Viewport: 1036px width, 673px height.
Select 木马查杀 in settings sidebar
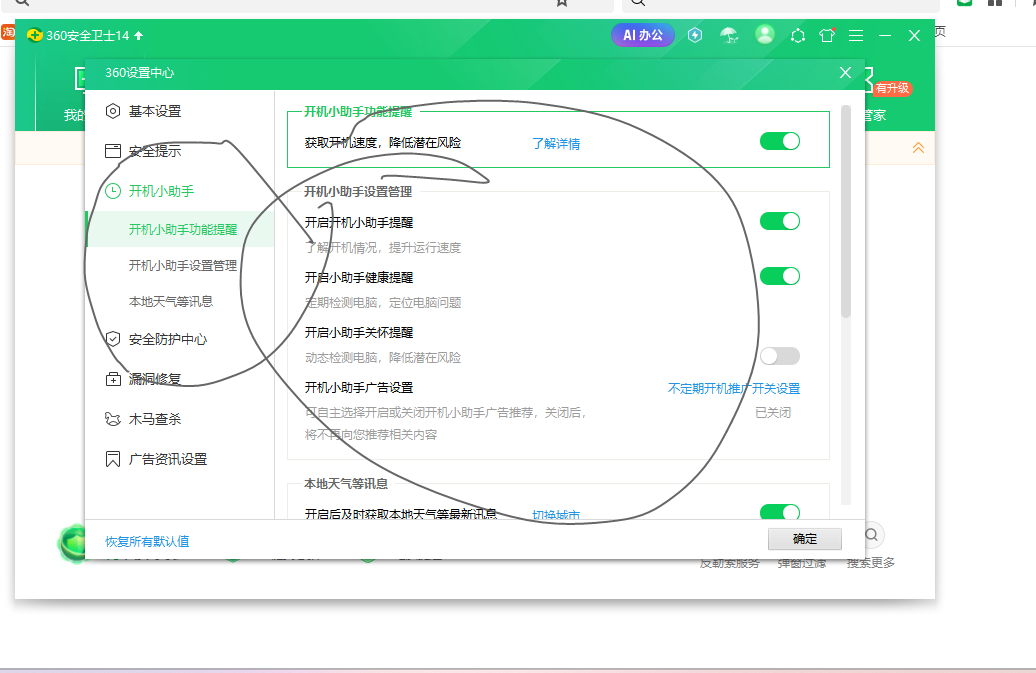click(x=155, y=419)
